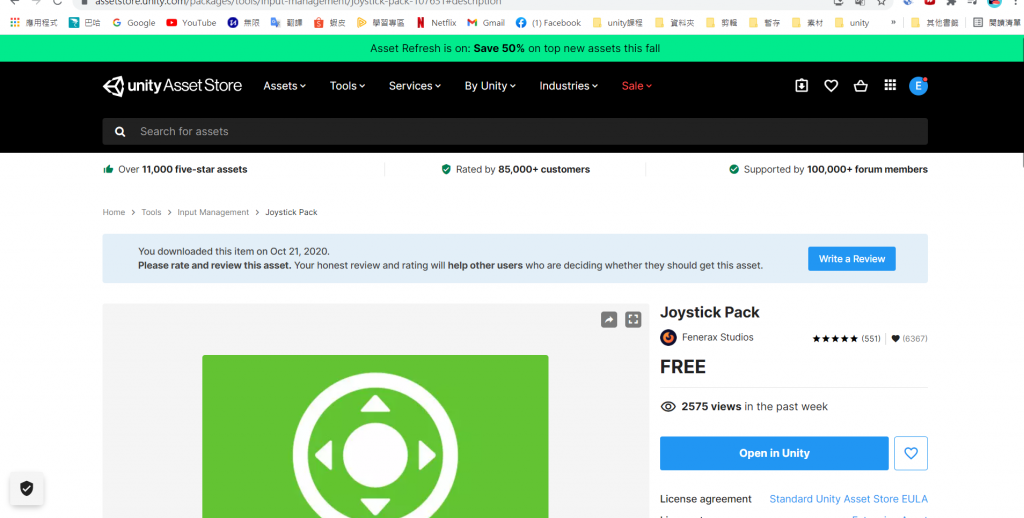Image resolution: width=1024 pixels, height=518 pixels.
Task: Go to Home breadcrumb
Action: point(114,212)
